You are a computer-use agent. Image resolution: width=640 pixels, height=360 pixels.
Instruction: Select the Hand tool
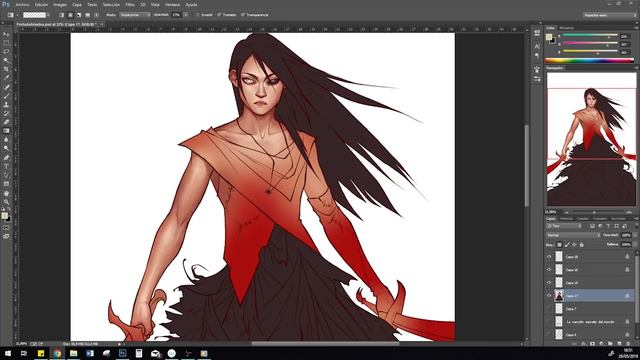click(x=6, y=193)
